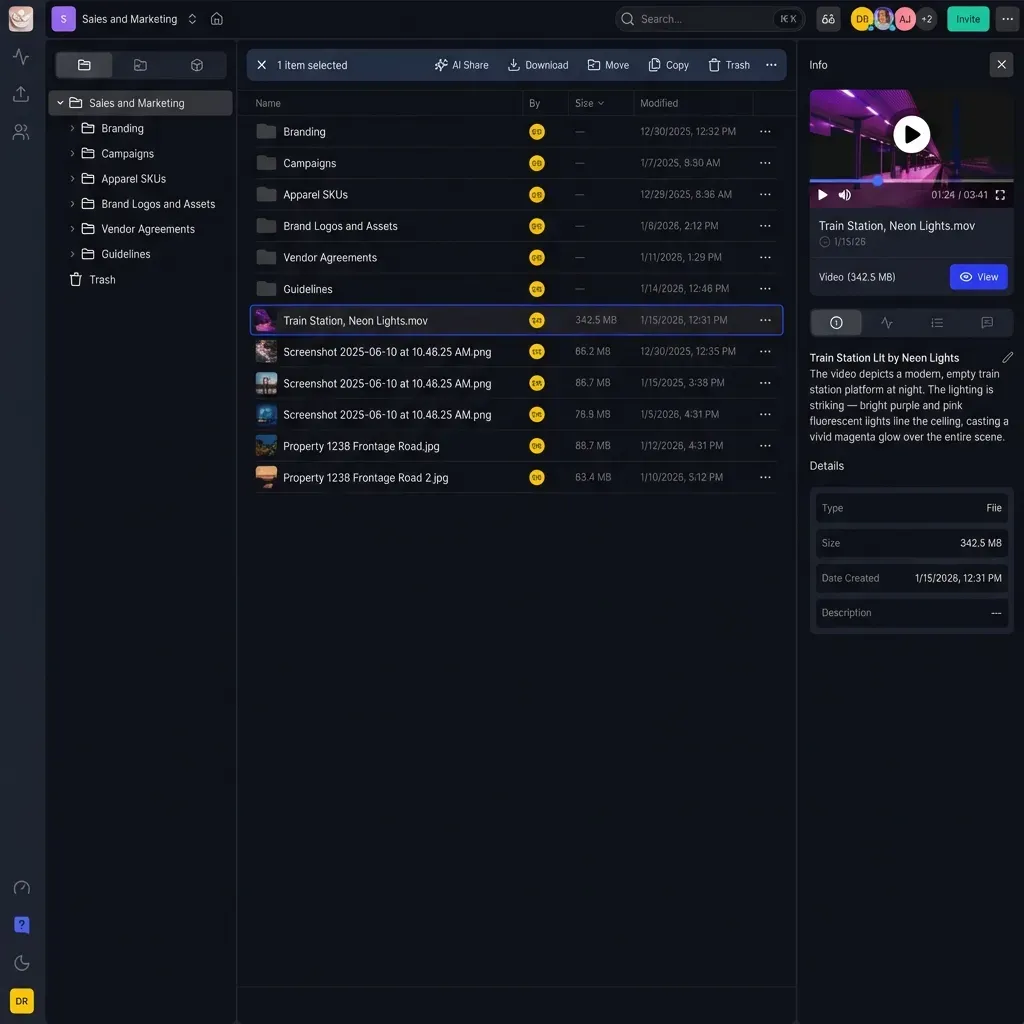Select the 3D assets view icon in sidebar
Image resolution: width=1024 pixels, height=1024 pixels.
[196, 64]
